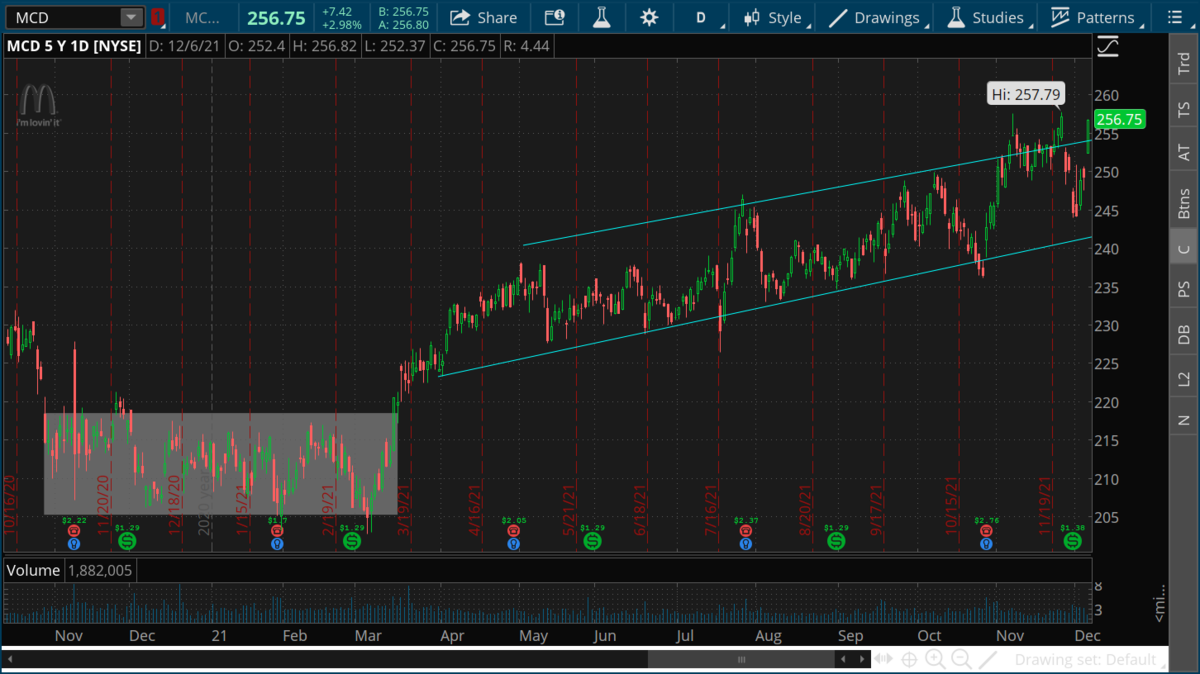
Task: Select the D aggregation period button
Action: tap(700, 17)
